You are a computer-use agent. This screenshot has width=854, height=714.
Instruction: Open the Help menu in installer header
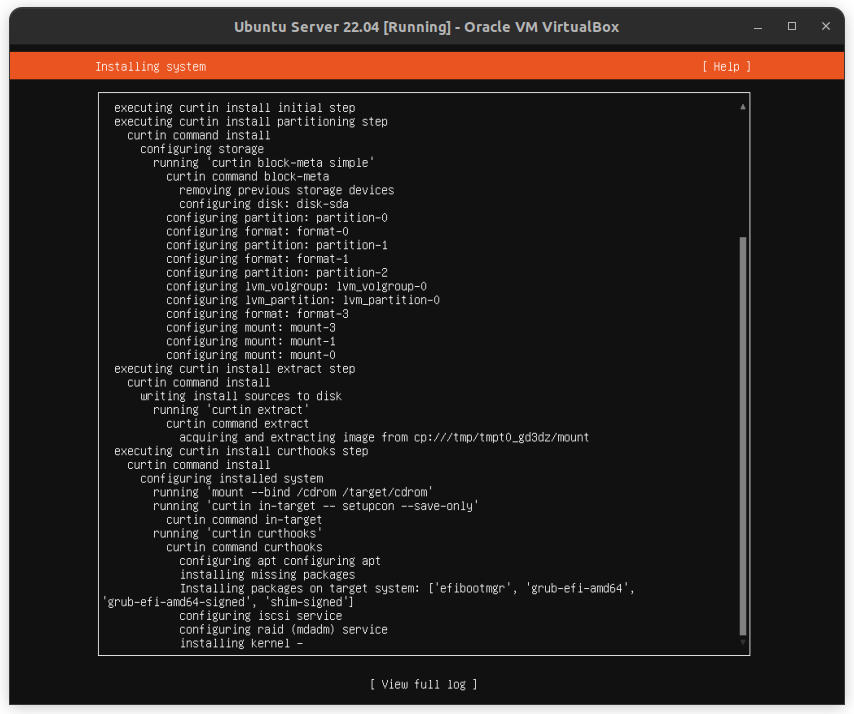click(x=726, y=66)
